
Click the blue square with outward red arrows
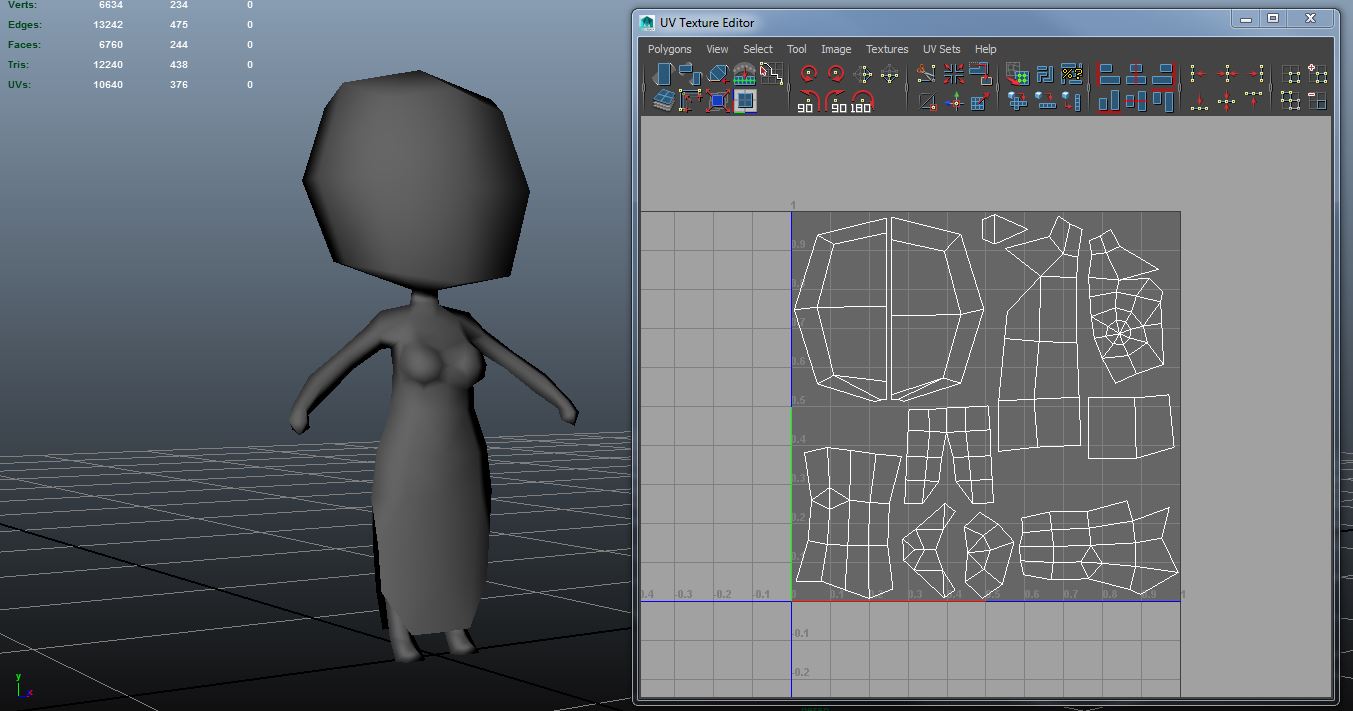tap(717, 100)
